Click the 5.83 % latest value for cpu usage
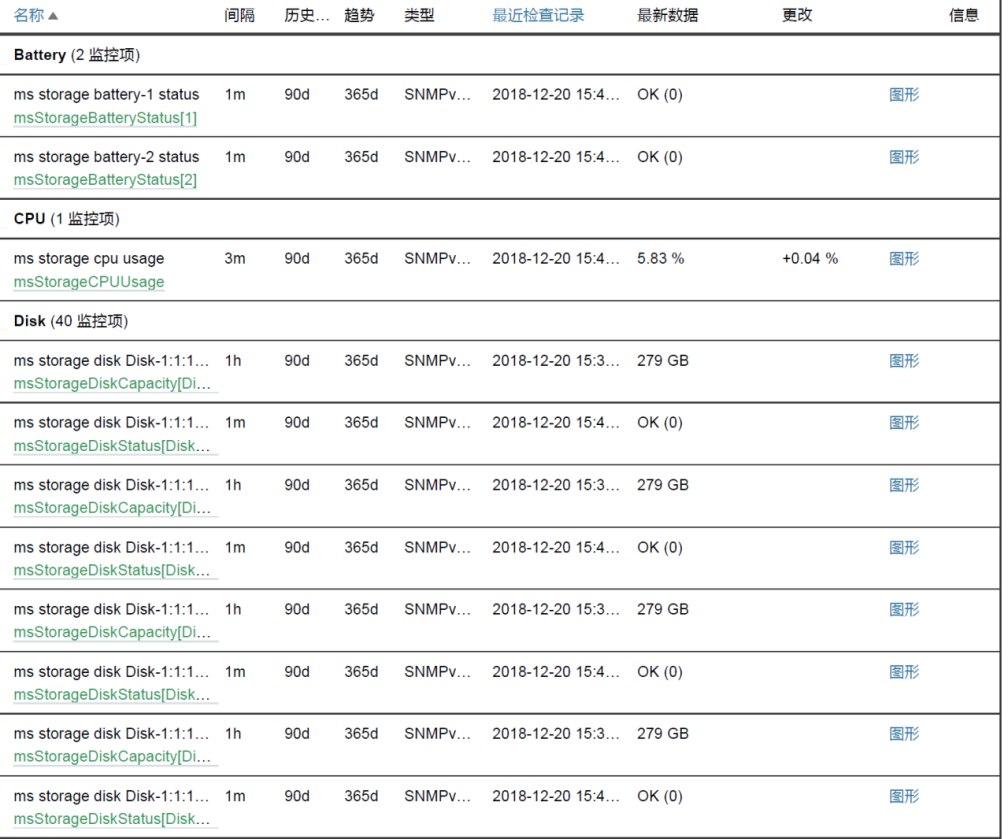 click(660, 258)
